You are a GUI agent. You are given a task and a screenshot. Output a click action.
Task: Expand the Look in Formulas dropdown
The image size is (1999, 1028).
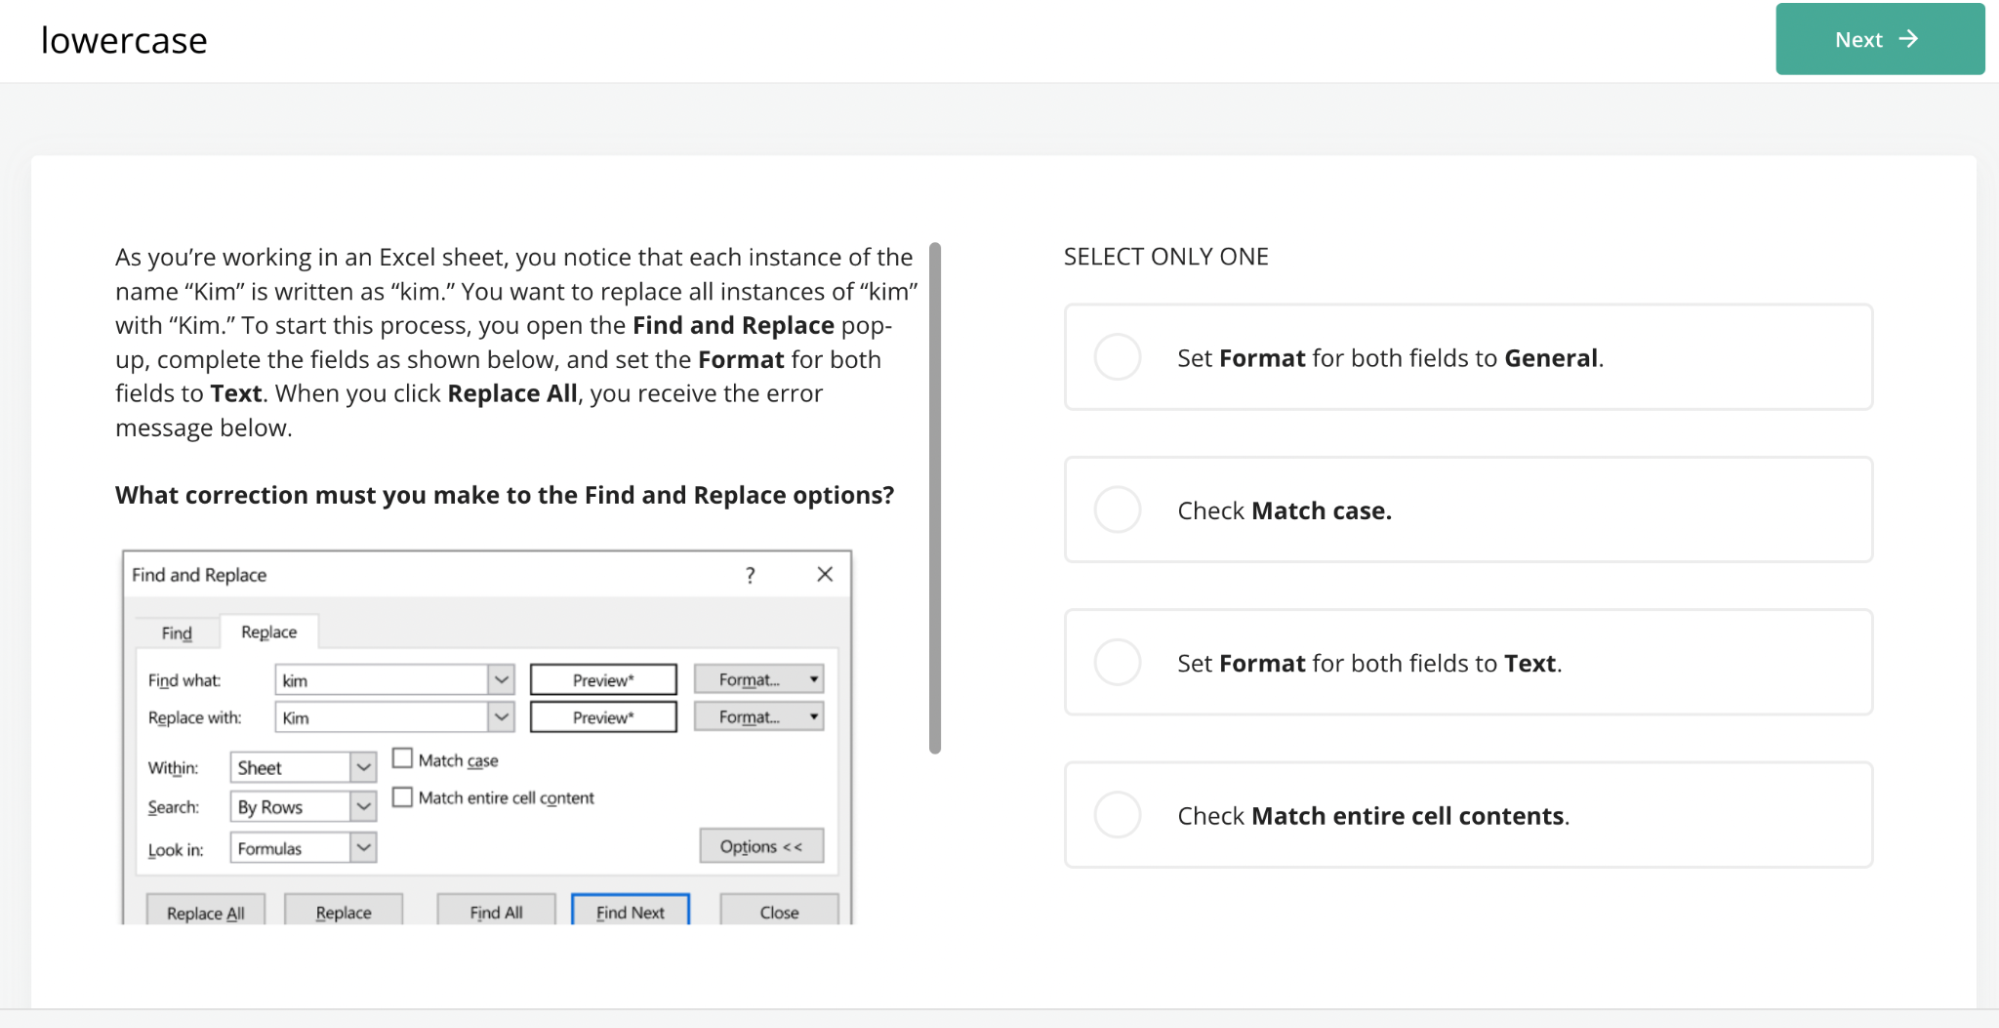point(363,848)
